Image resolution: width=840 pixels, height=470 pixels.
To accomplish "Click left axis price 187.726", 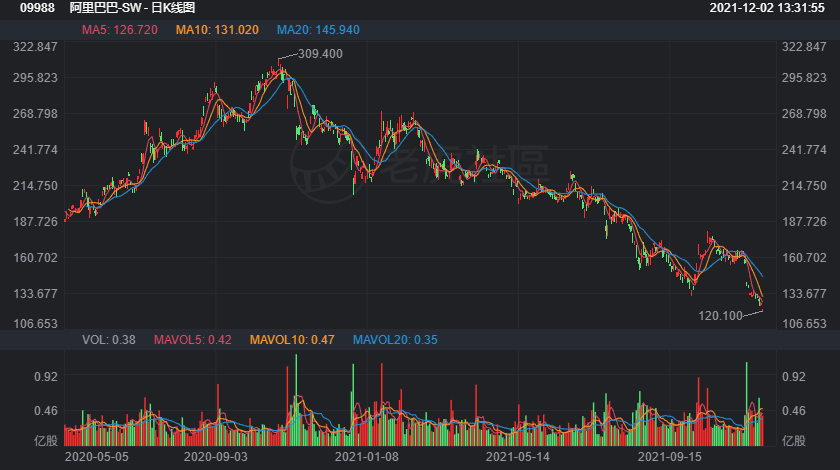I will point(35,222).
